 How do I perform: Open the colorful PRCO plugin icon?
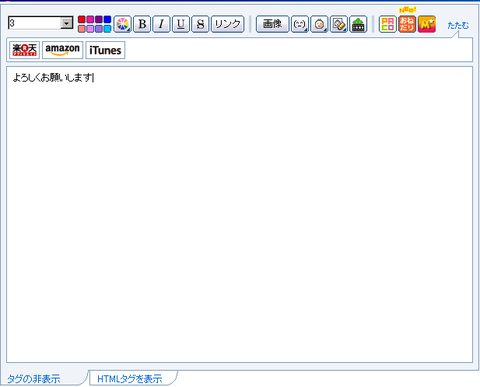388,24
